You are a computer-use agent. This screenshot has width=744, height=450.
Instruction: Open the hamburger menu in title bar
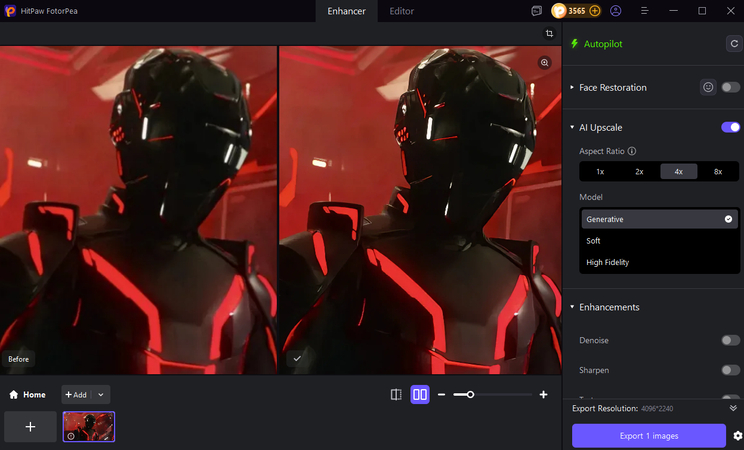[644, 11]
